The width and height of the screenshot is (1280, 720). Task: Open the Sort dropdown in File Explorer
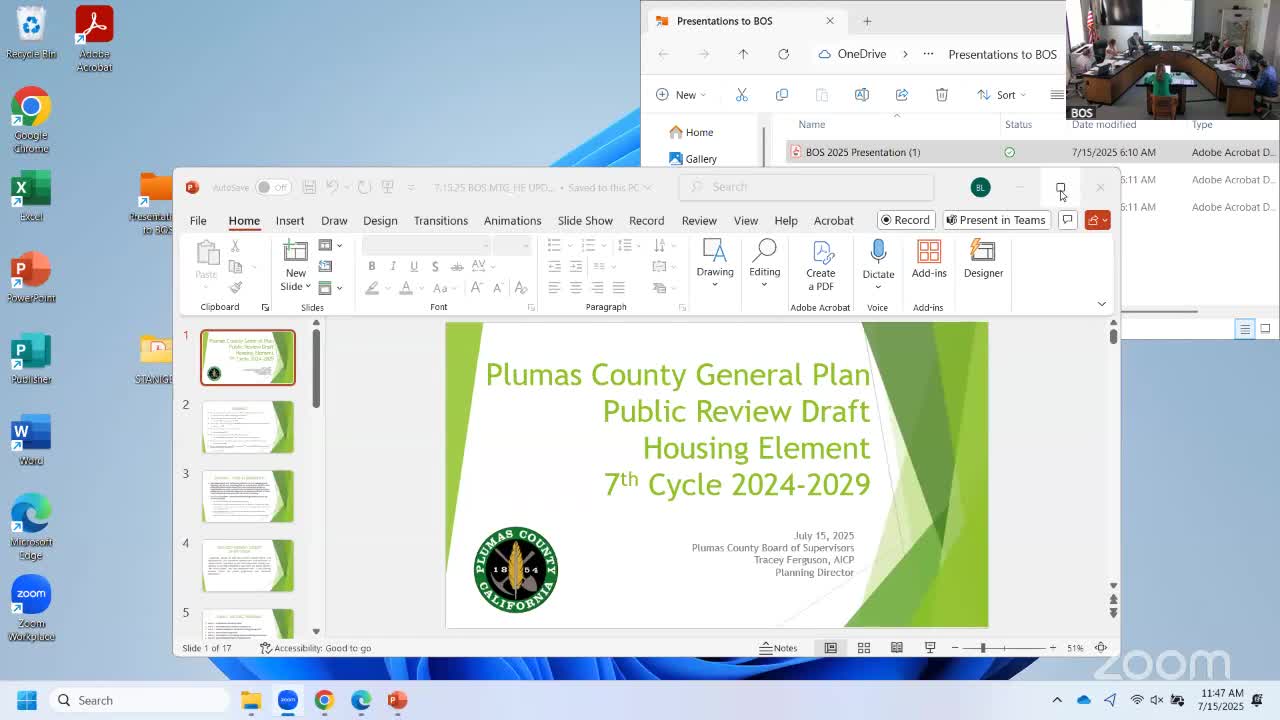1001,94
